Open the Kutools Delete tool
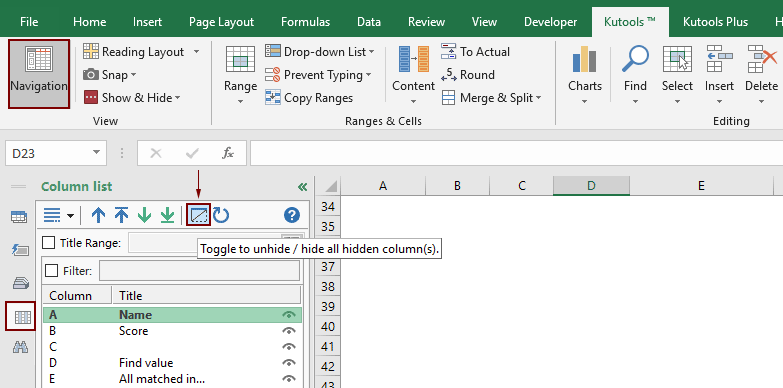Screen dimensions: 783x388 pyautogui.click(x=761, y=74)
